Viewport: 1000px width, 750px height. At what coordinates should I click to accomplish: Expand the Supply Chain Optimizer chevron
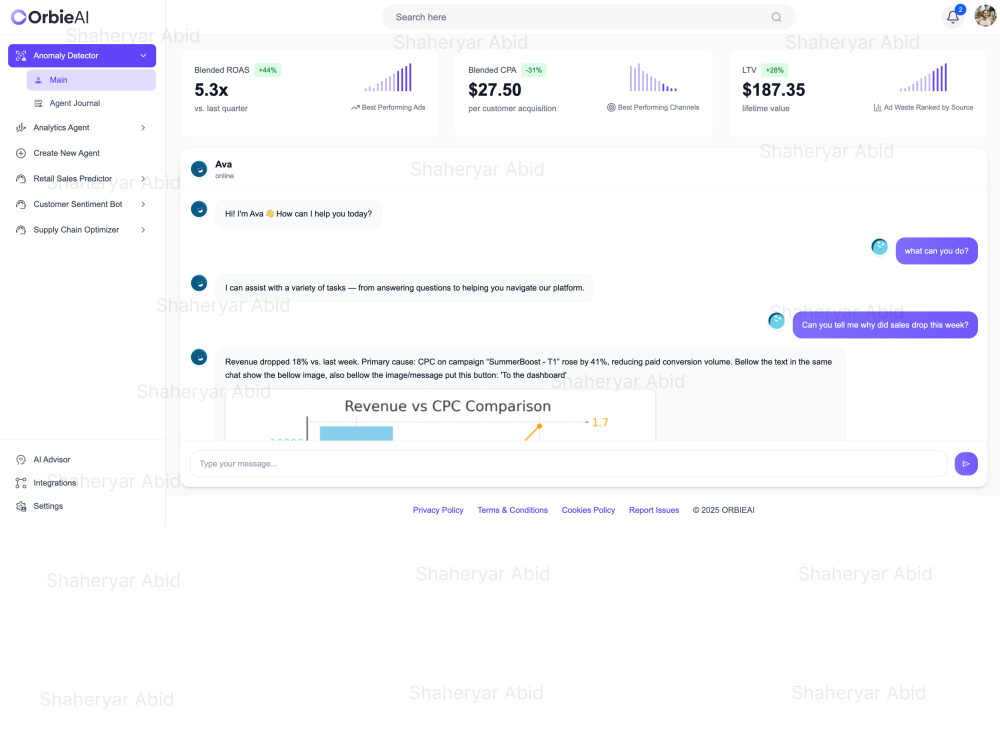[143, 230]
